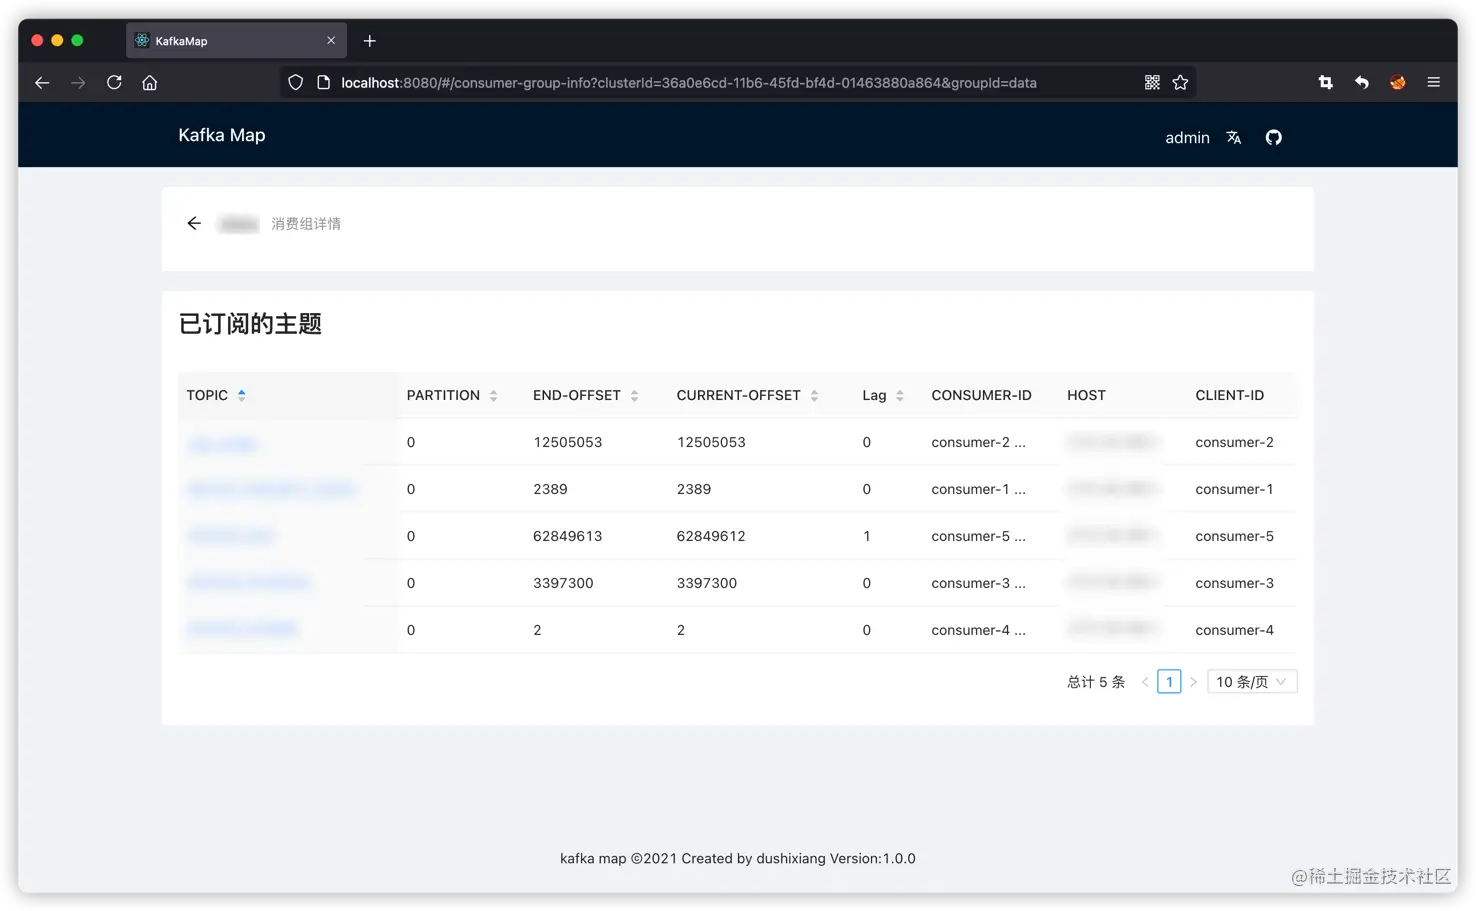The width and height of the screenshot is (1476, 911).
Task: Click the back arrow beside 消费组详情
Action: pos(194,223)
